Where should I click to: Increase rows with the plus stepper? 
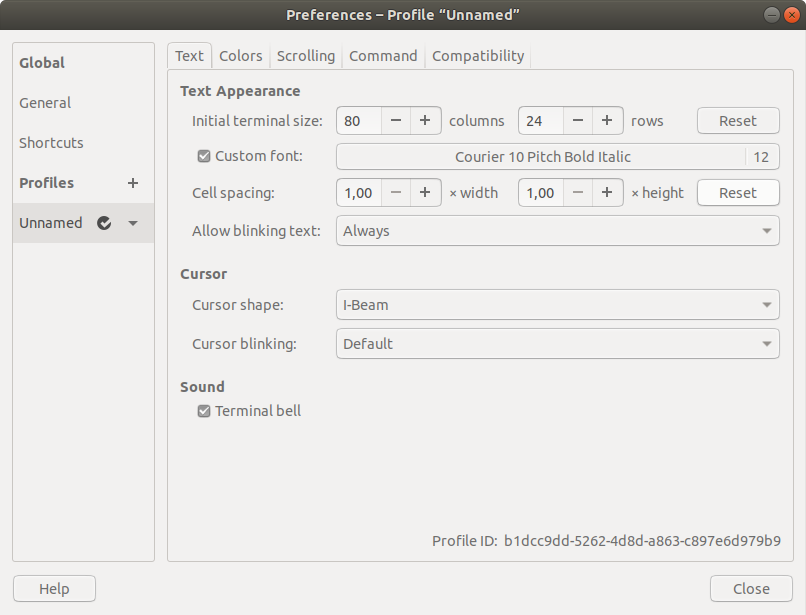click(x=606, y=120)
